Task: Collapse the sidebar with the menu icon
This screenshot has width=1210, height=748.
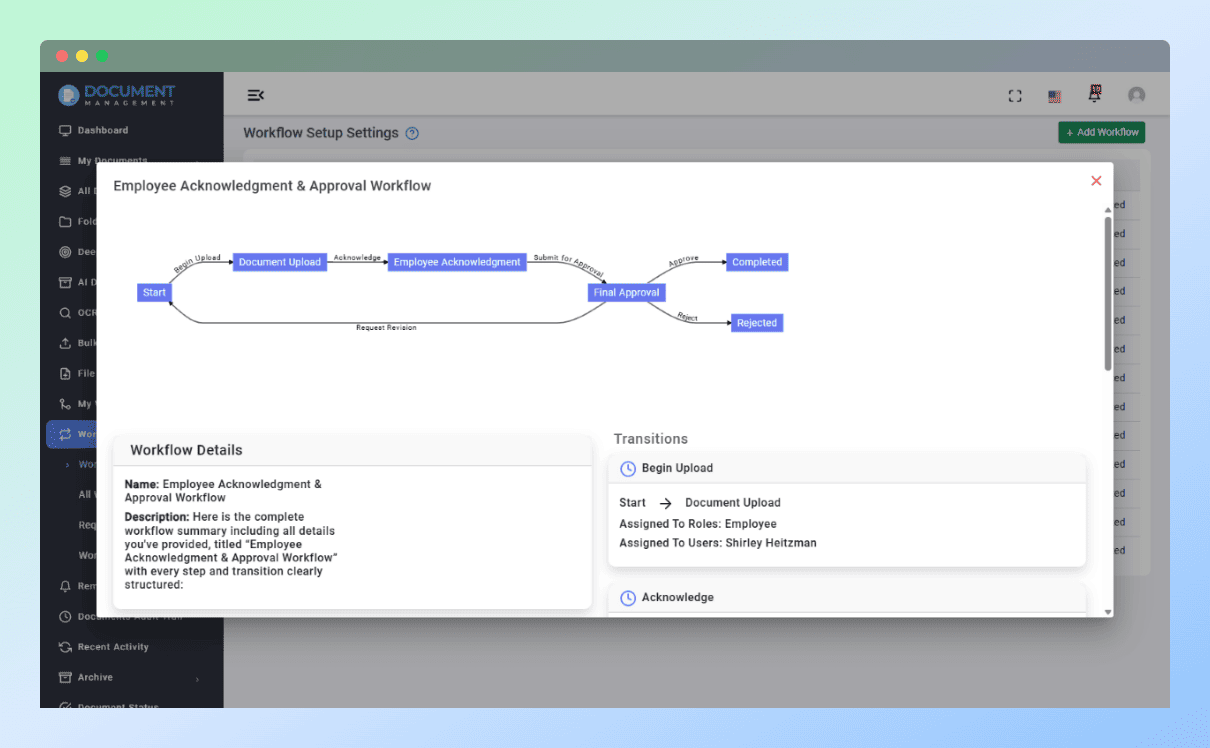Action: (255, 95)
